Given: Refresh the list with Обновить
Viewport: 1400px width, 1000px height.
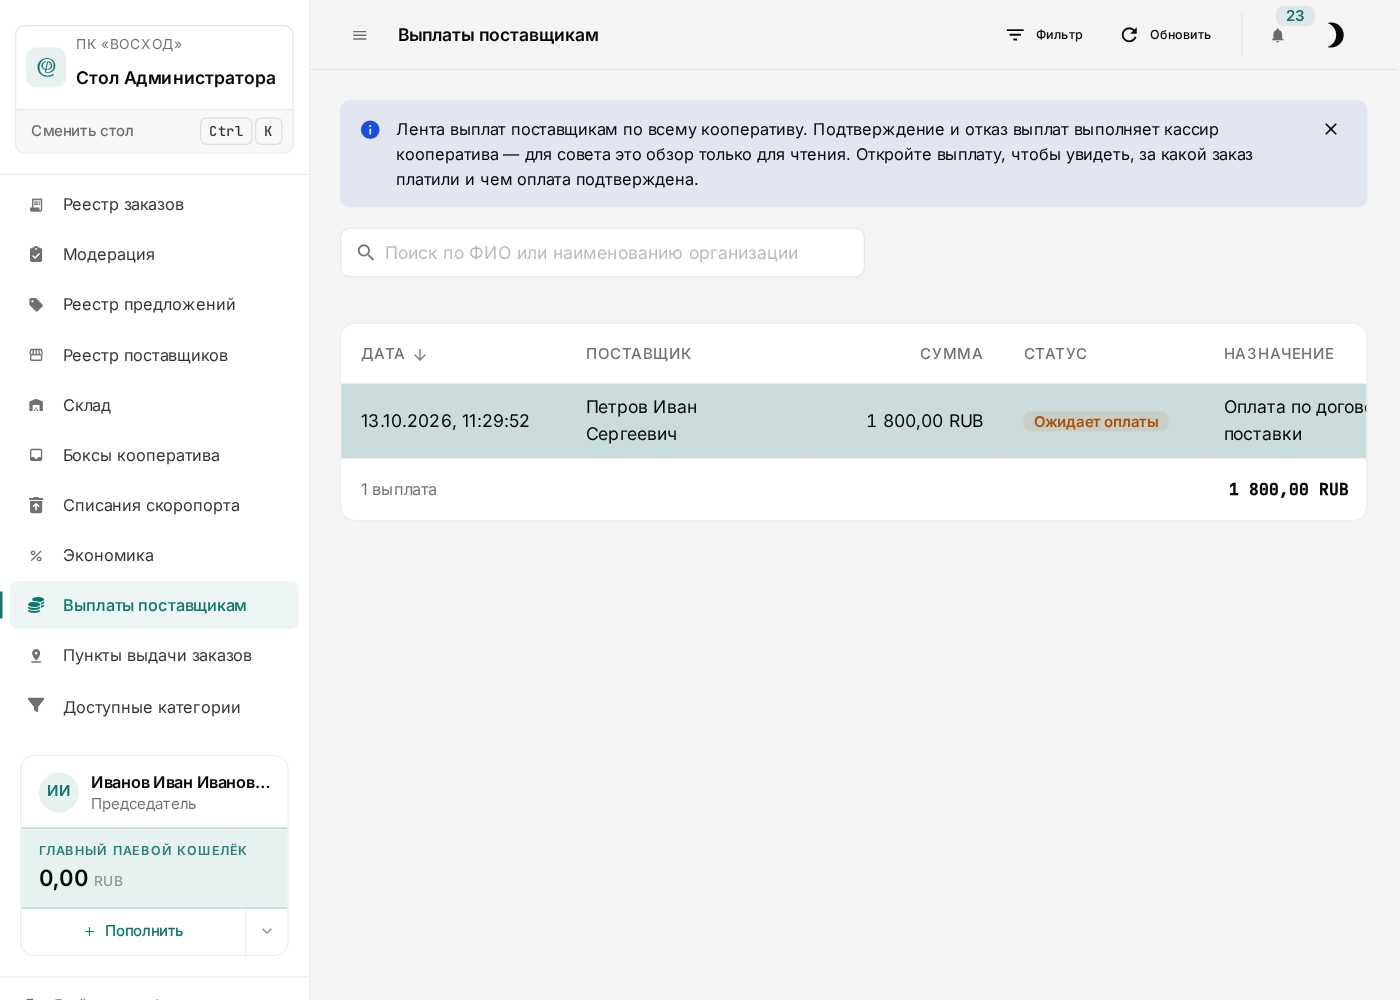Looking at the screenshot, I should [1165, 35].
